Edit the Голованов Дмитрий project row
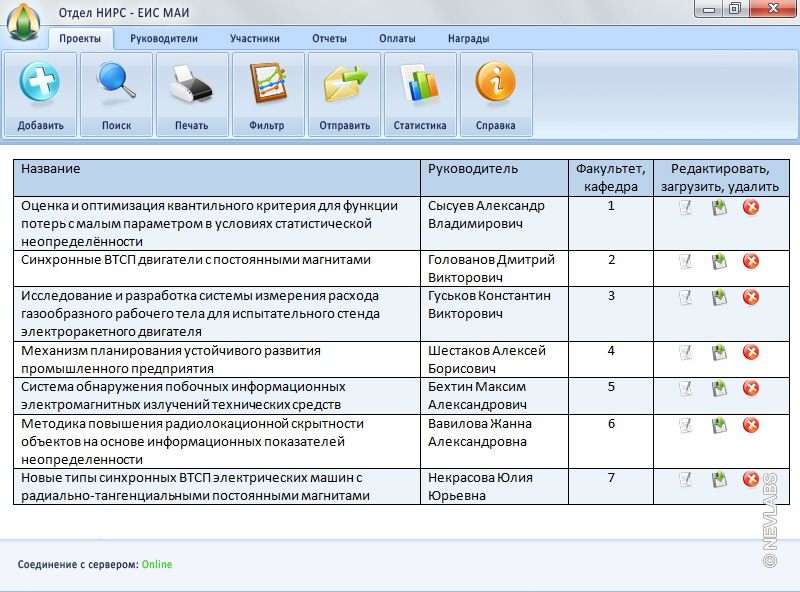Screen dimensions: 800x592 pos(685,261)
